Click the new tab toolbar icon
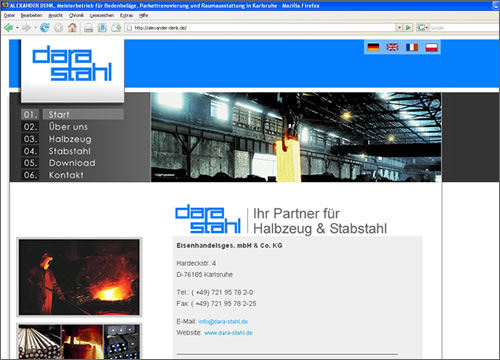The width and height of the screenshot is (500, 360). tap(116, 28)
